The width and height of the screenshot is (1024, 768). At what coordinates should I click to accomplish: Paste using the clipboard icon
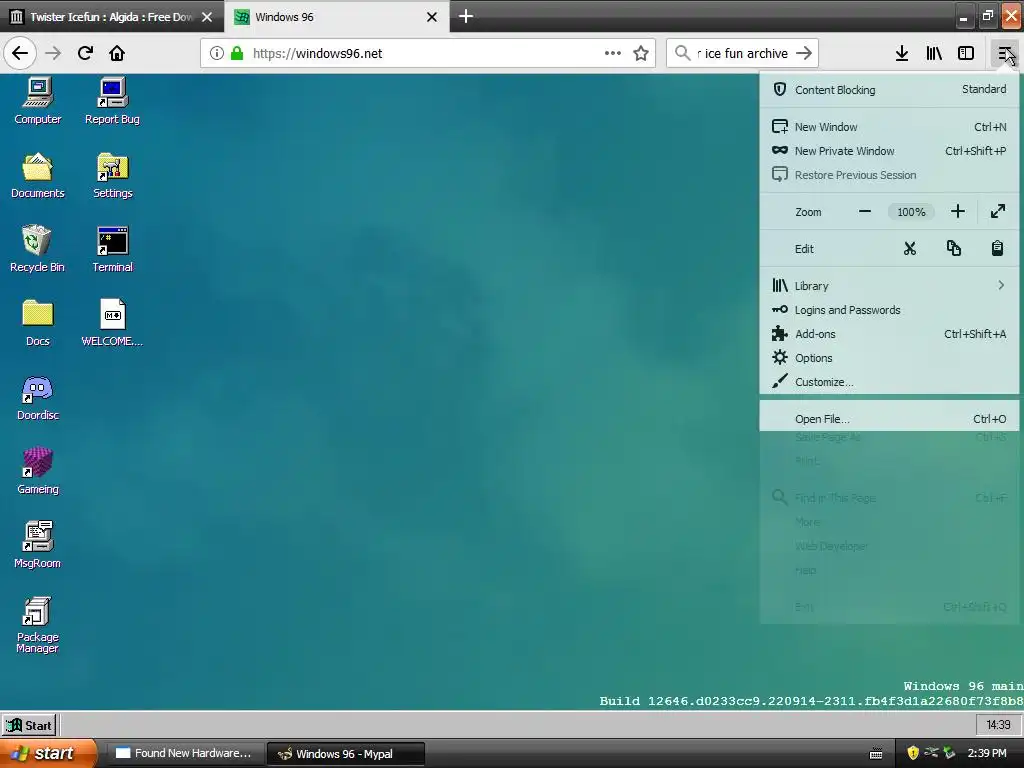[x=997, y=248]
